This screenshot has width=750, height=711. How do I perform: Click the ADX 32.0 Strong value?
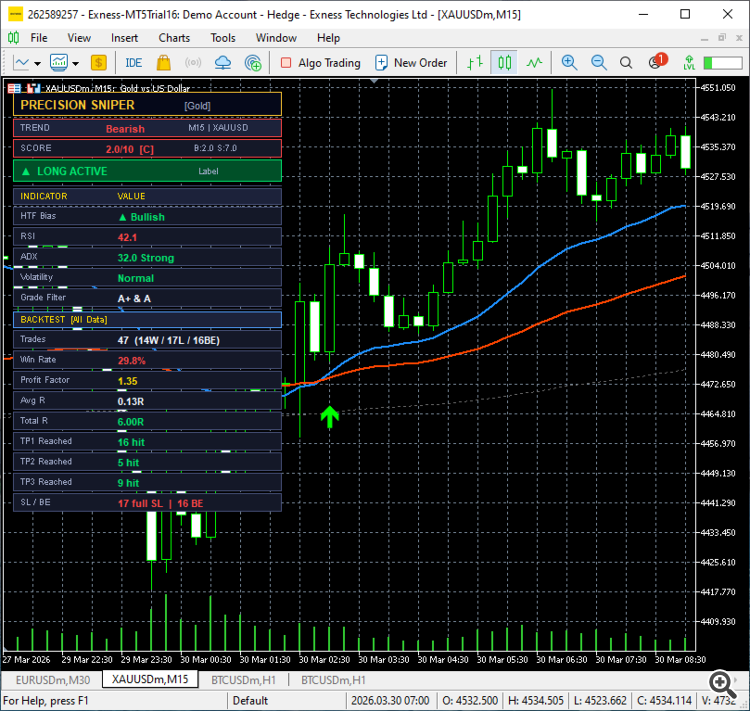point(146,258)
